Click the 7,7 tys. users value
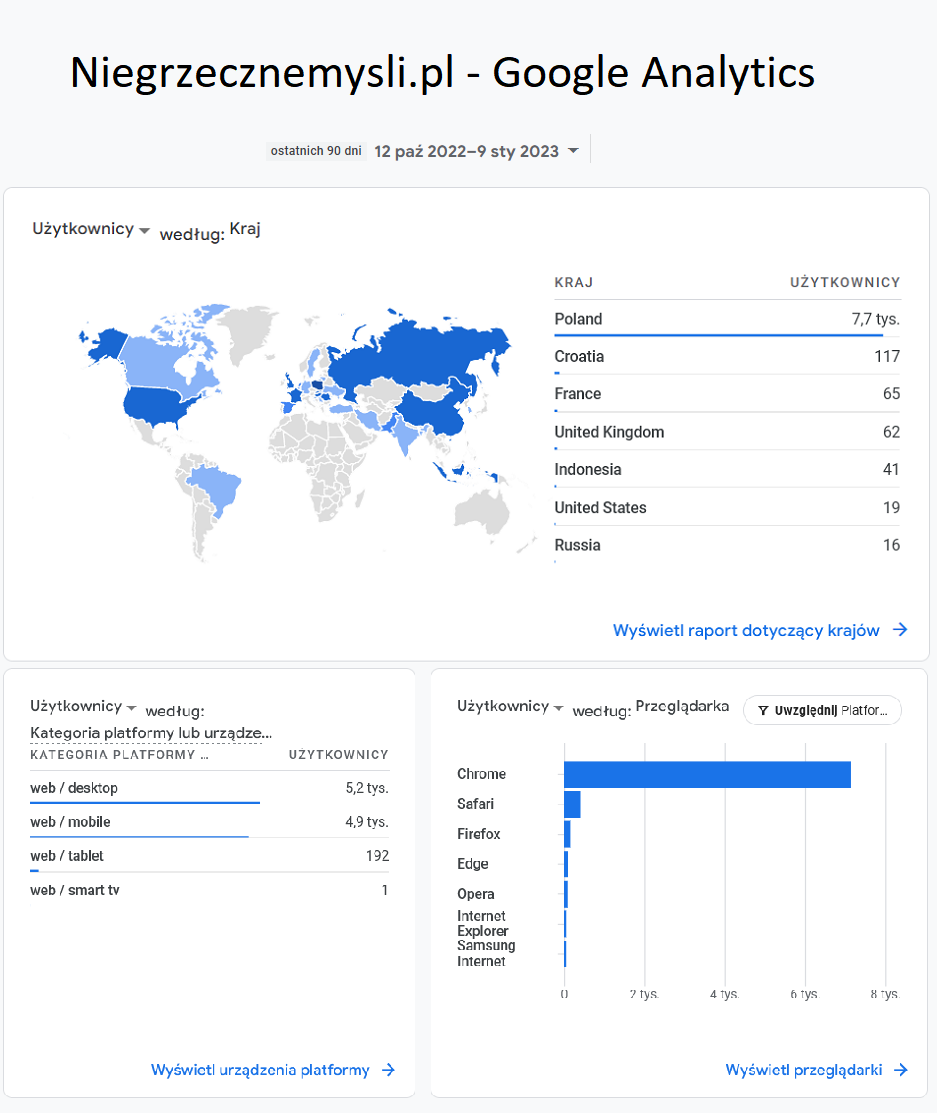This screenshot has height=1113, width=937. [875, 319]
